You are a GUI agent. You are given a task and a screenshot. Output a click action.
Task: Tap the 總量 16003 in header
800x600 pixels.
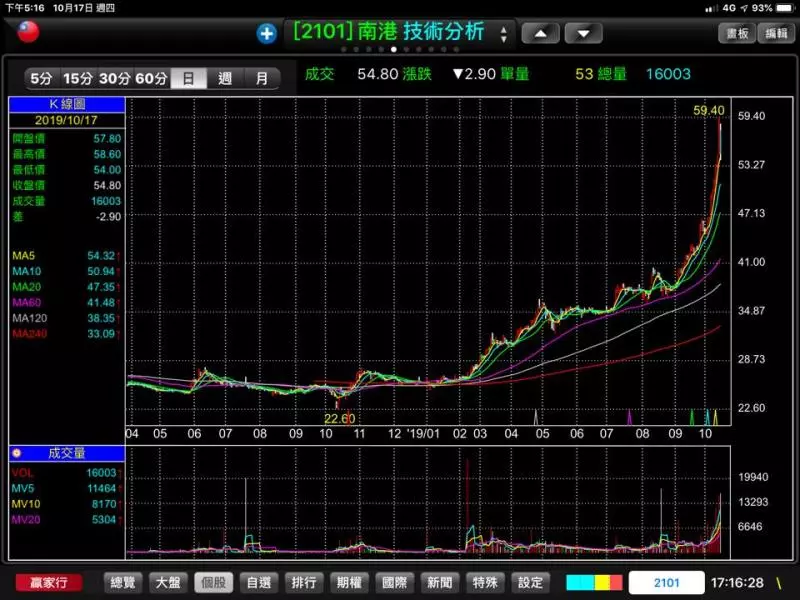pos(668,74)
